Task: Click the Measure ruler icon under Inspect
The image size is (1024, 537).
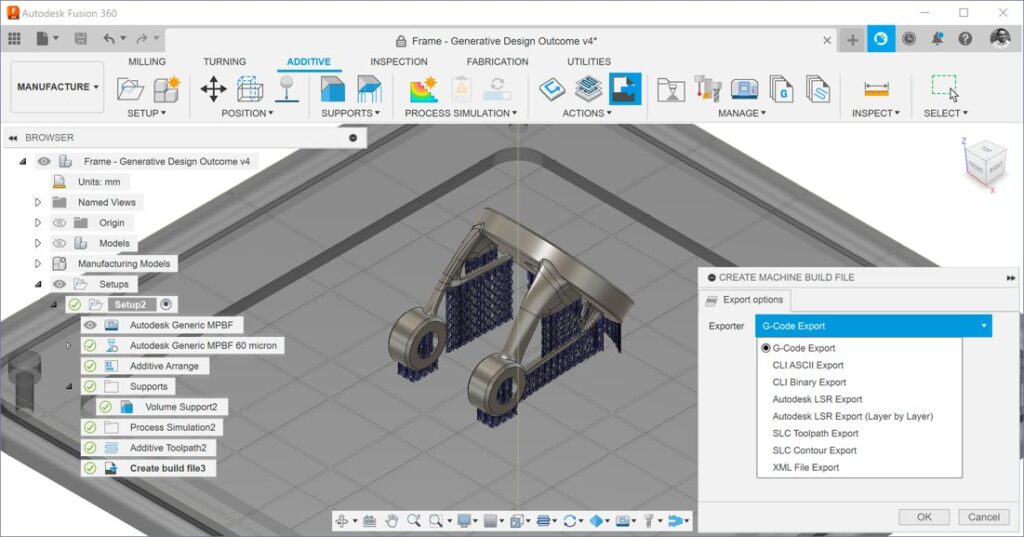Action: tap(876, 89)
